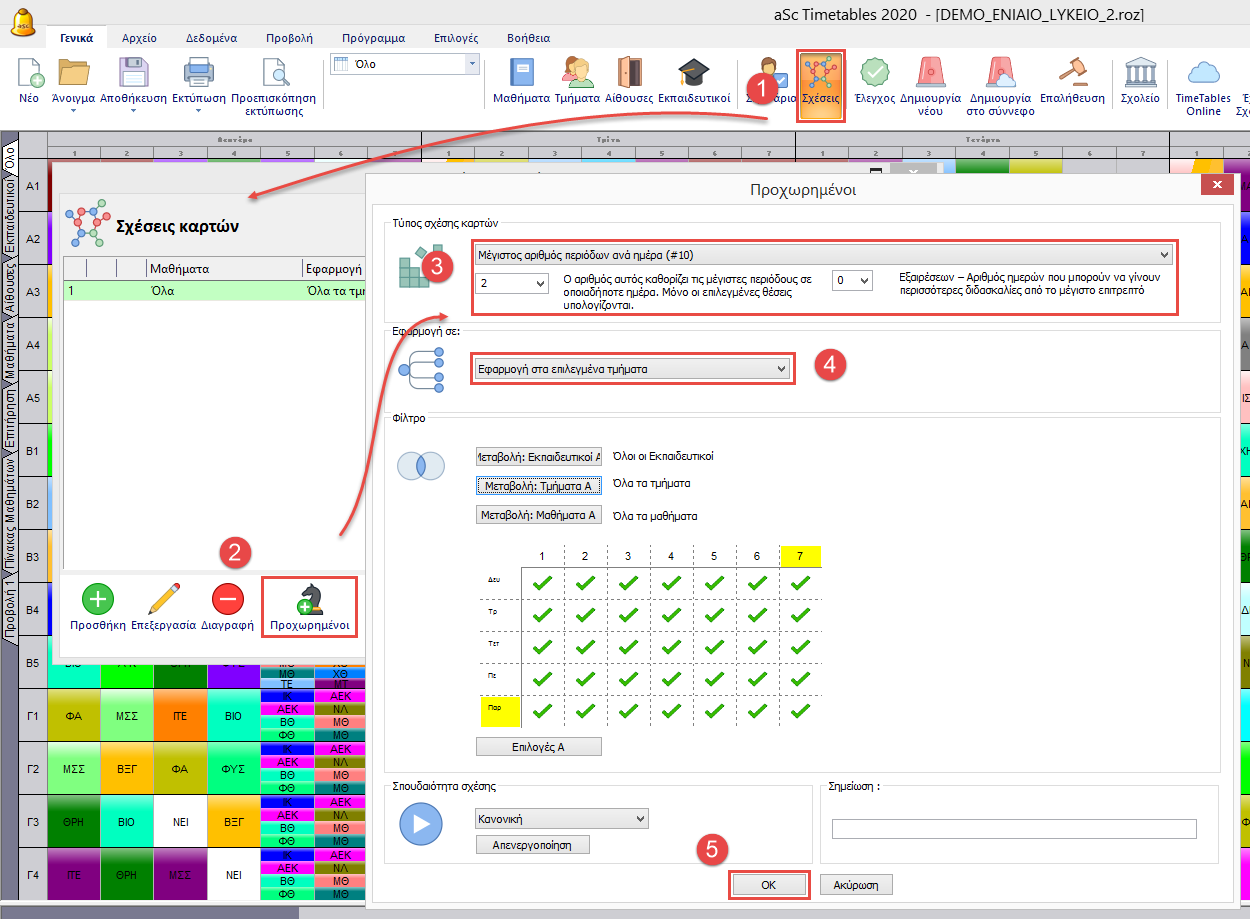Viewport: 1250px width, 919px height.
Task: Click the Απενεργοποίηση button
Action: (532, 845)
